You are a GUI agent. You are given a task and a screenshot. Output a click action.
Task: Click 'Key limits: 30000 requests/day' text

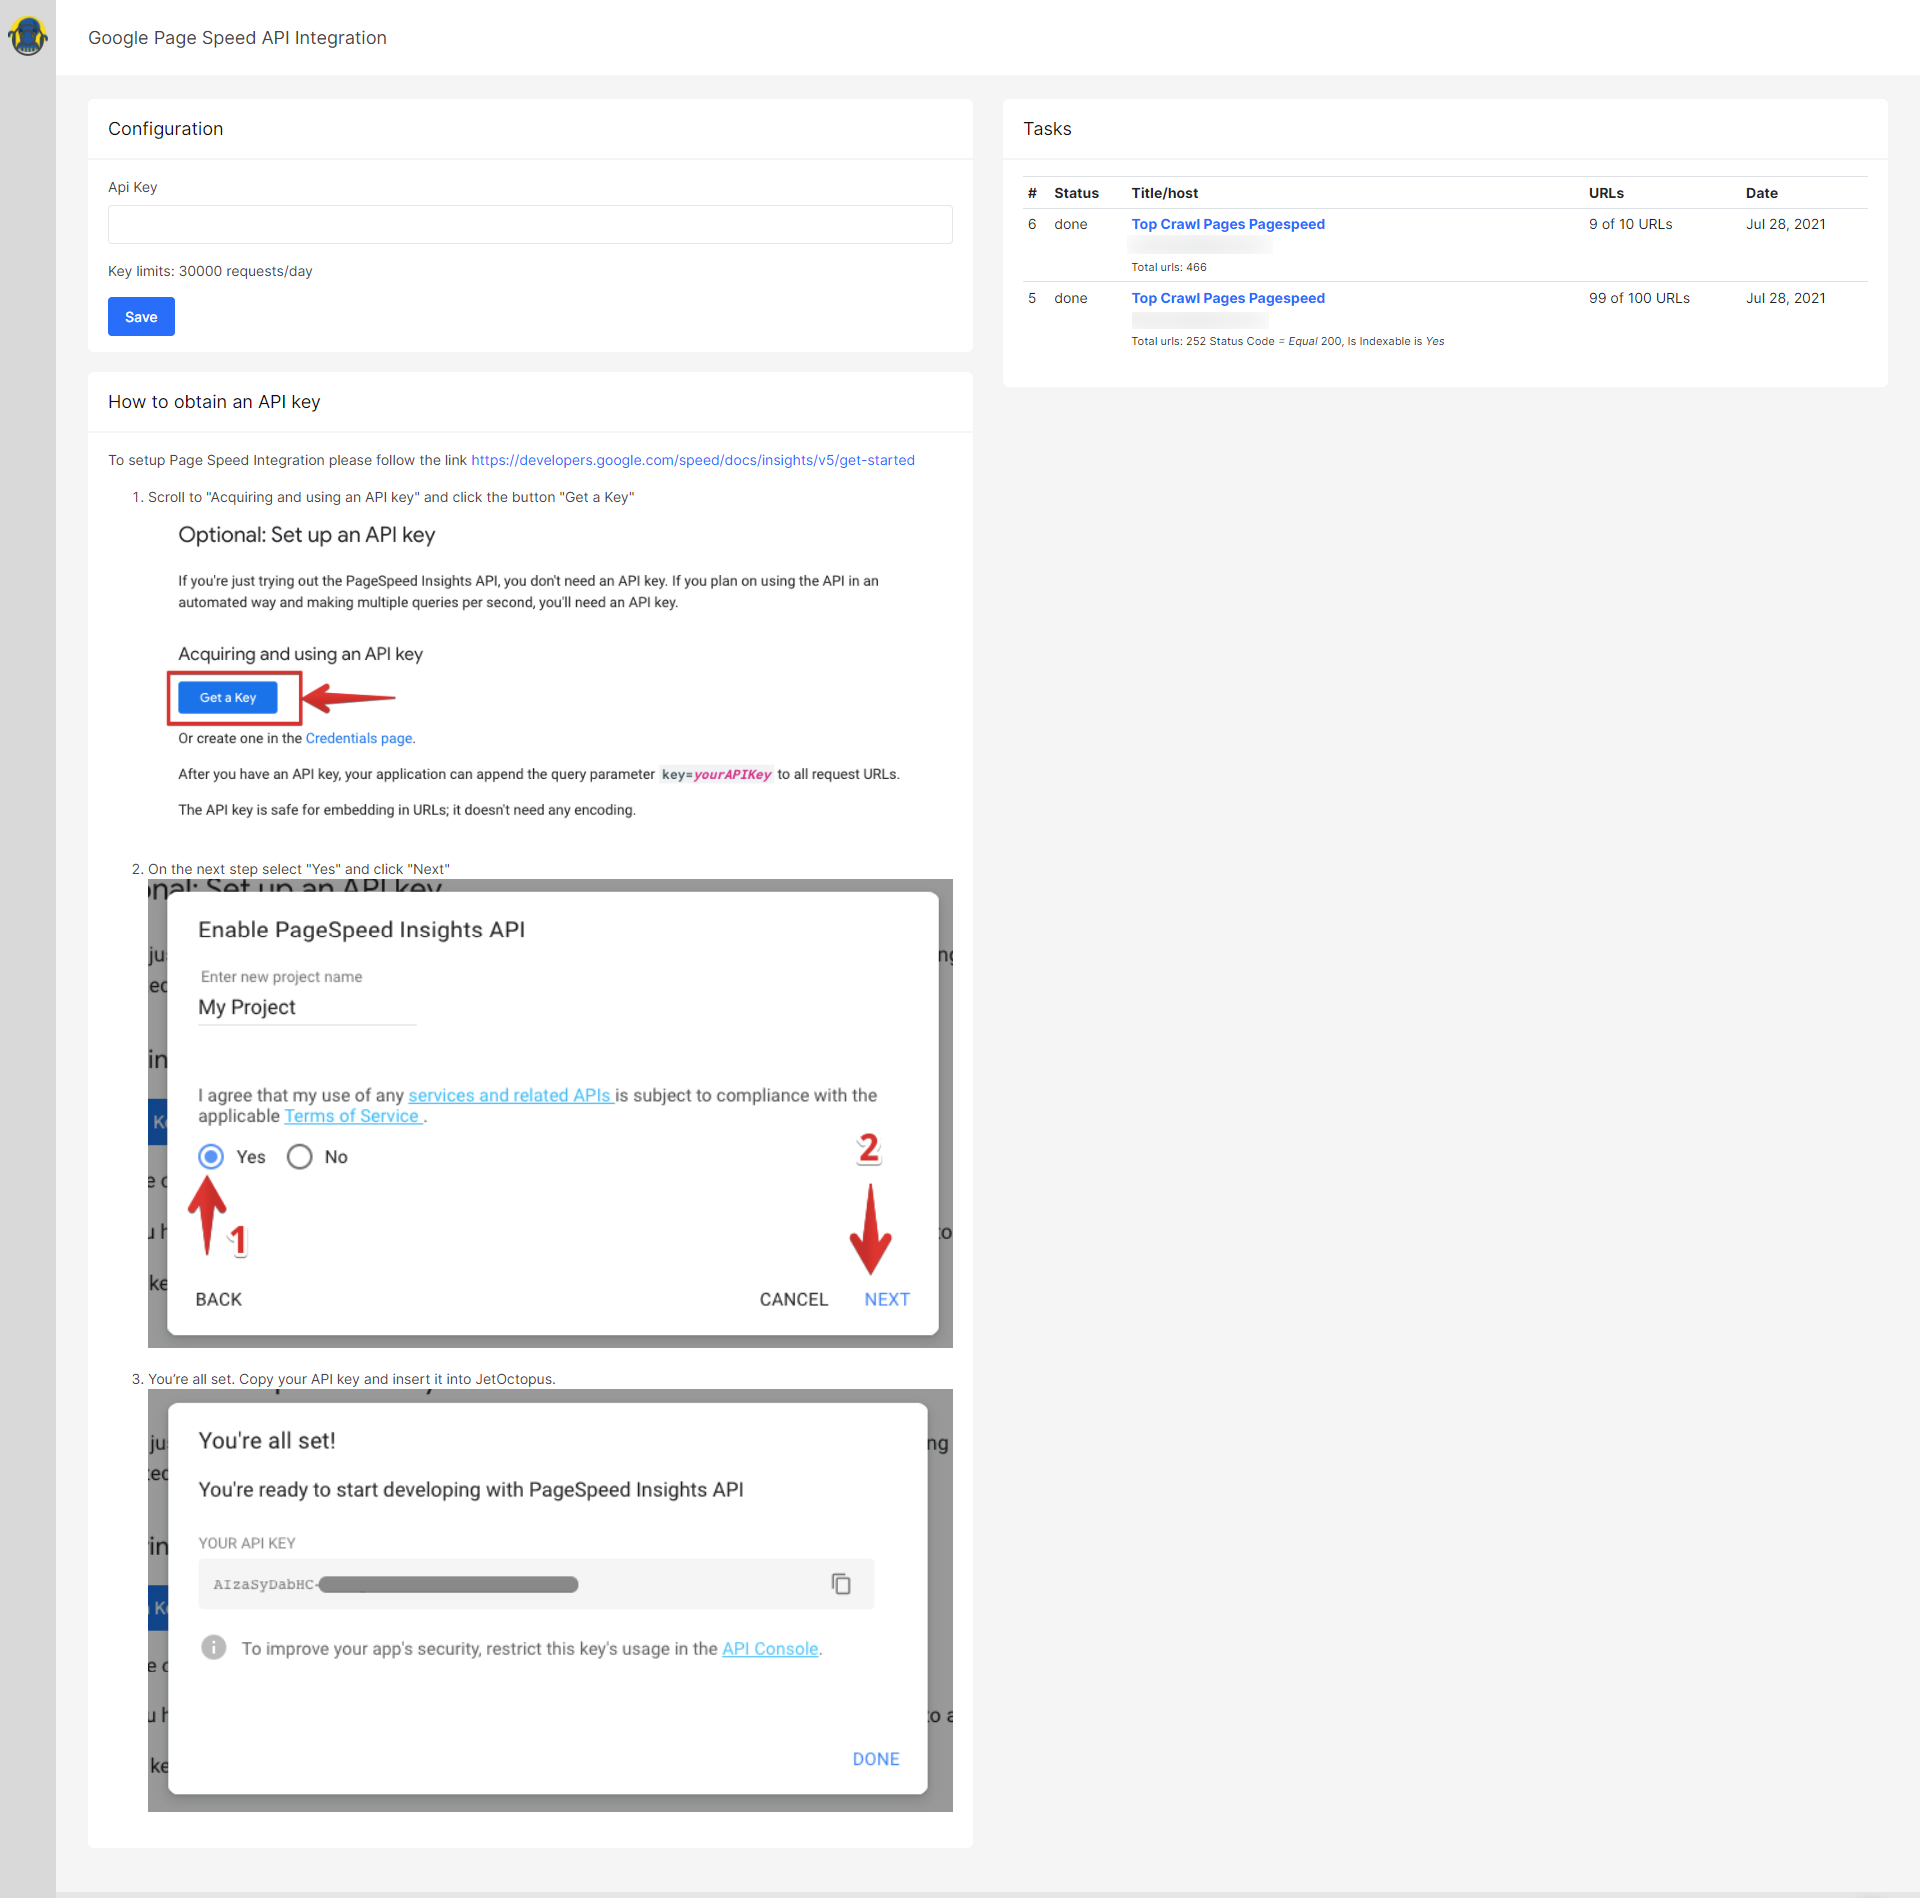click(210, 271)
